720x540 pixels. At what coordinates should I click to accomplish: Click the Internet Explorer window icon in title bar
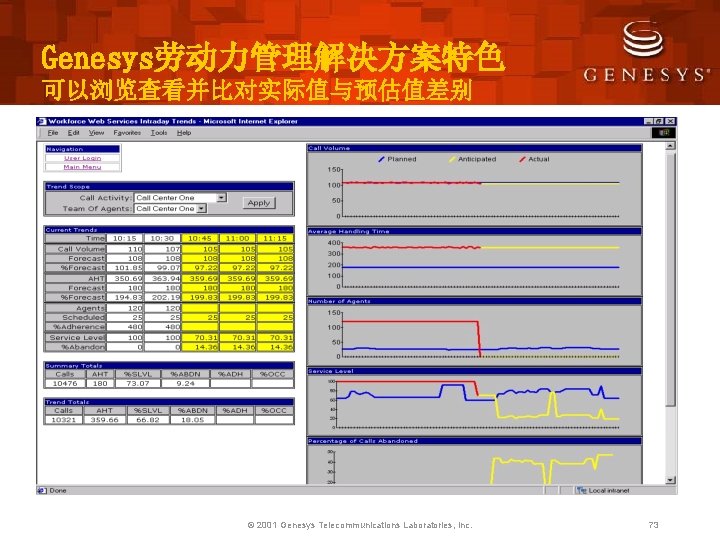click(x=42, y=121)
